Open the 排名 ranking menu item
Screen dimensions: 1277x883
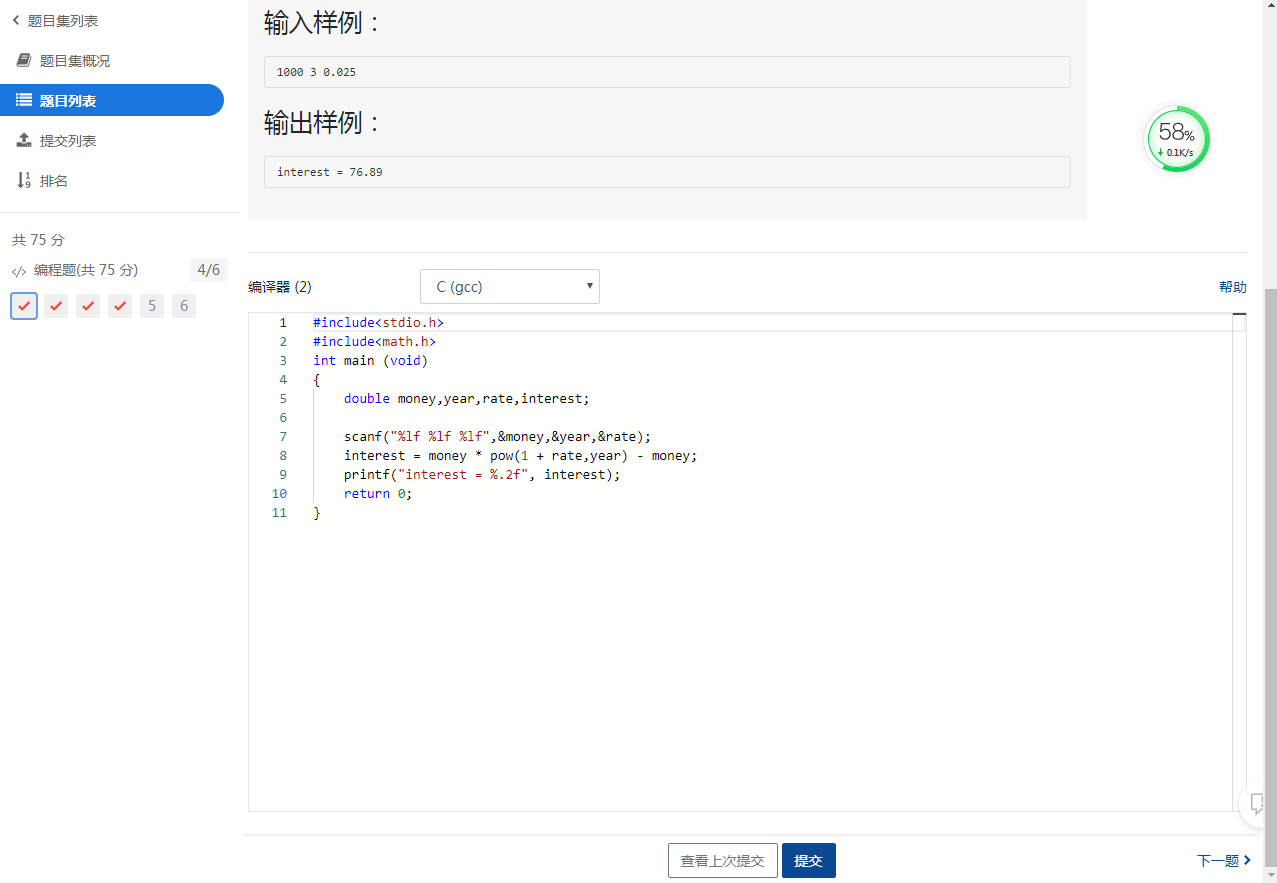[x=54, y=181]
